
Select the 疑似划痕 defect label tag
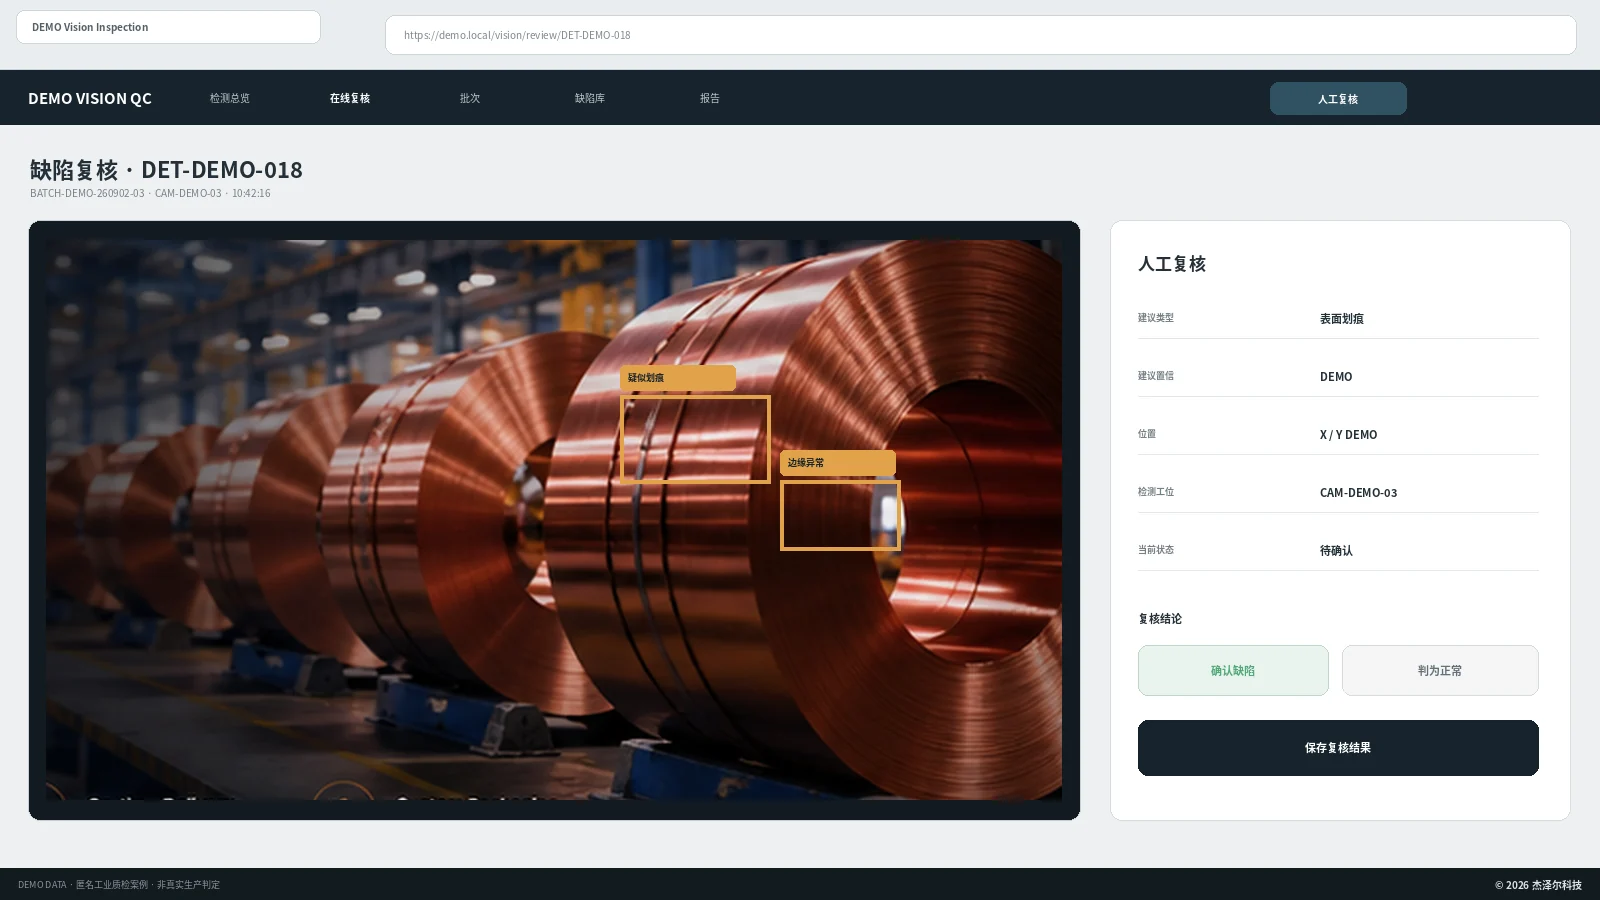(678, 378)
